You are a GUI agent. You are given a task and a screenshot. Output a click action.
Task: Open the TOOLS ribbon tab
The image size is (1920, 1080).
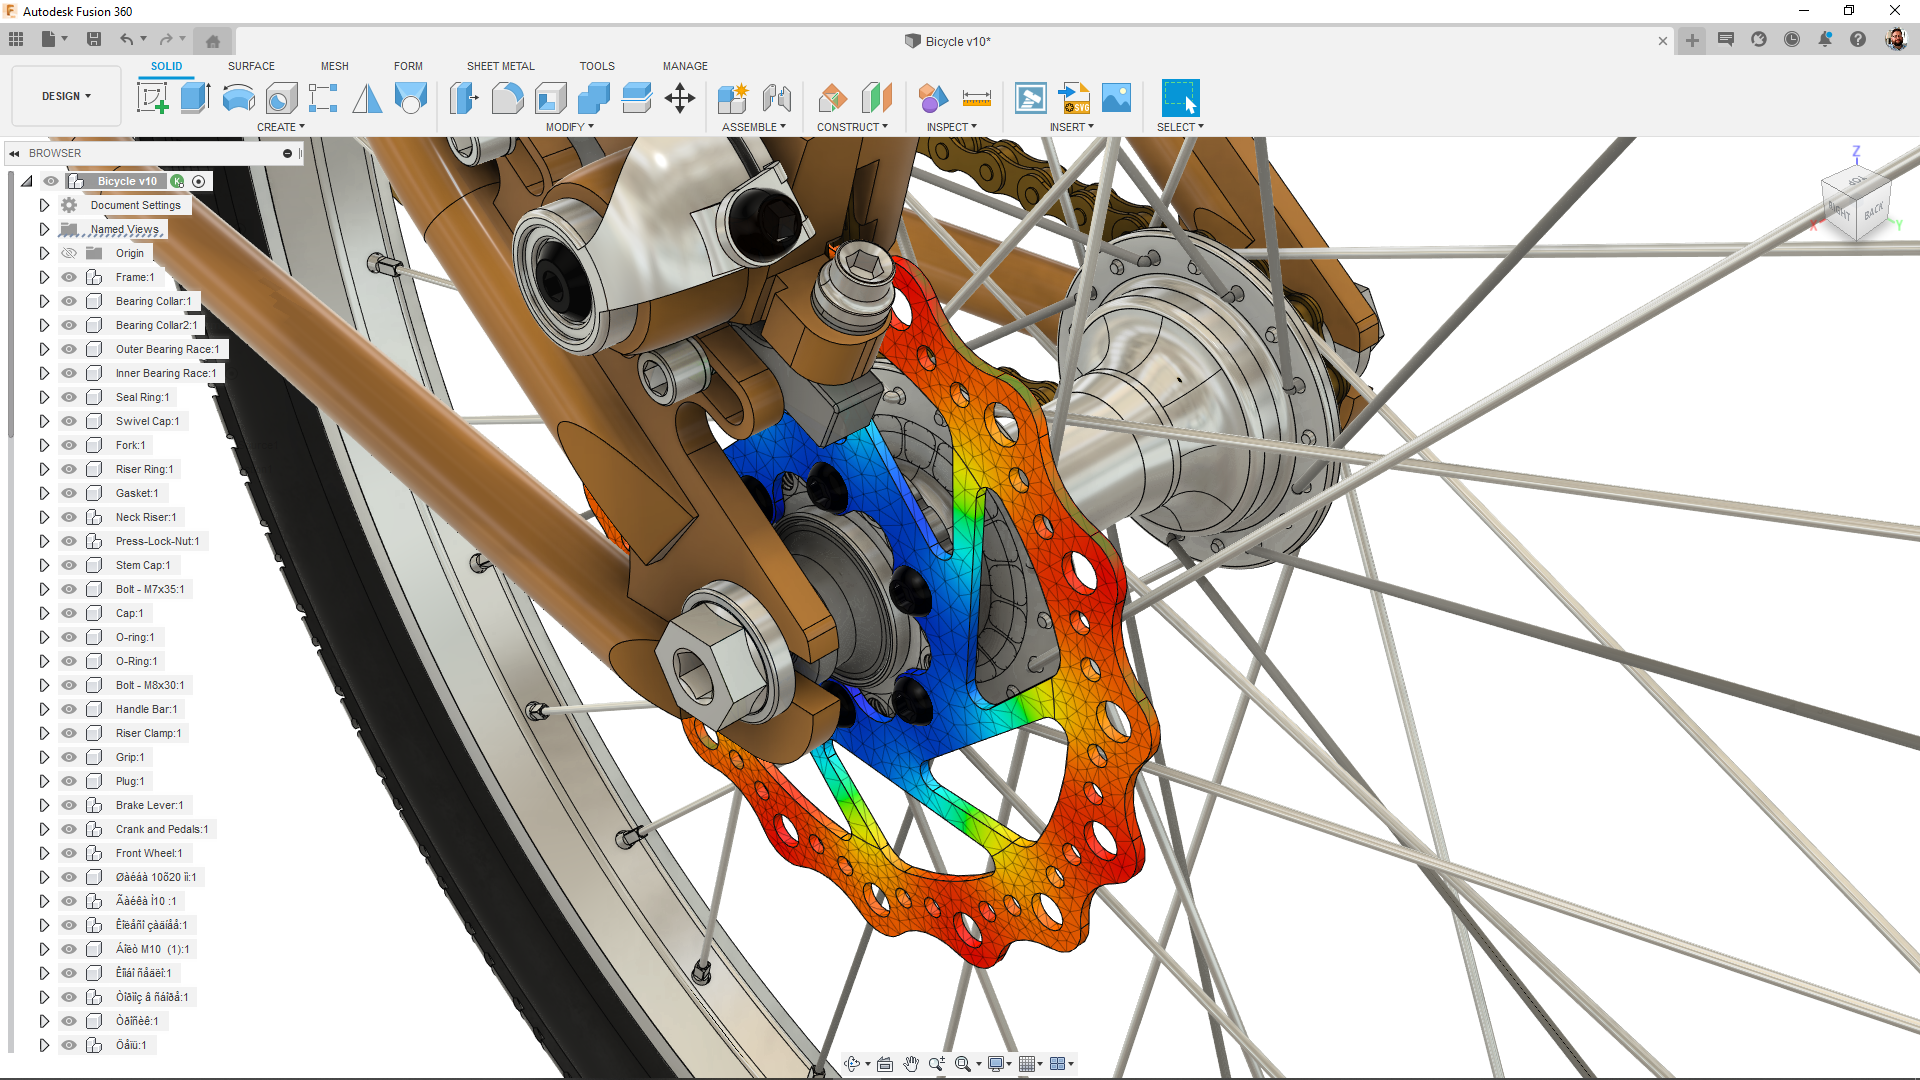pyautogui.click(x=597, y=66)
